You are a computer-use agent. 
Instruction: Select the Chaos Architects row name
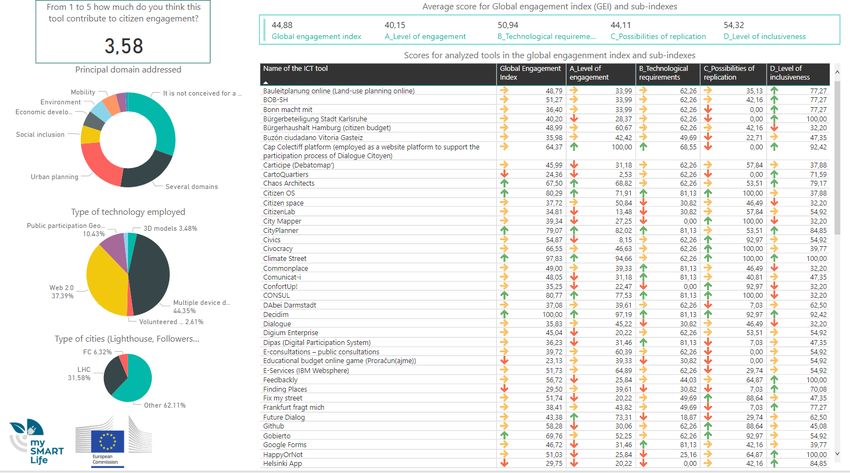pyautogui.click(x=289, y=184)
